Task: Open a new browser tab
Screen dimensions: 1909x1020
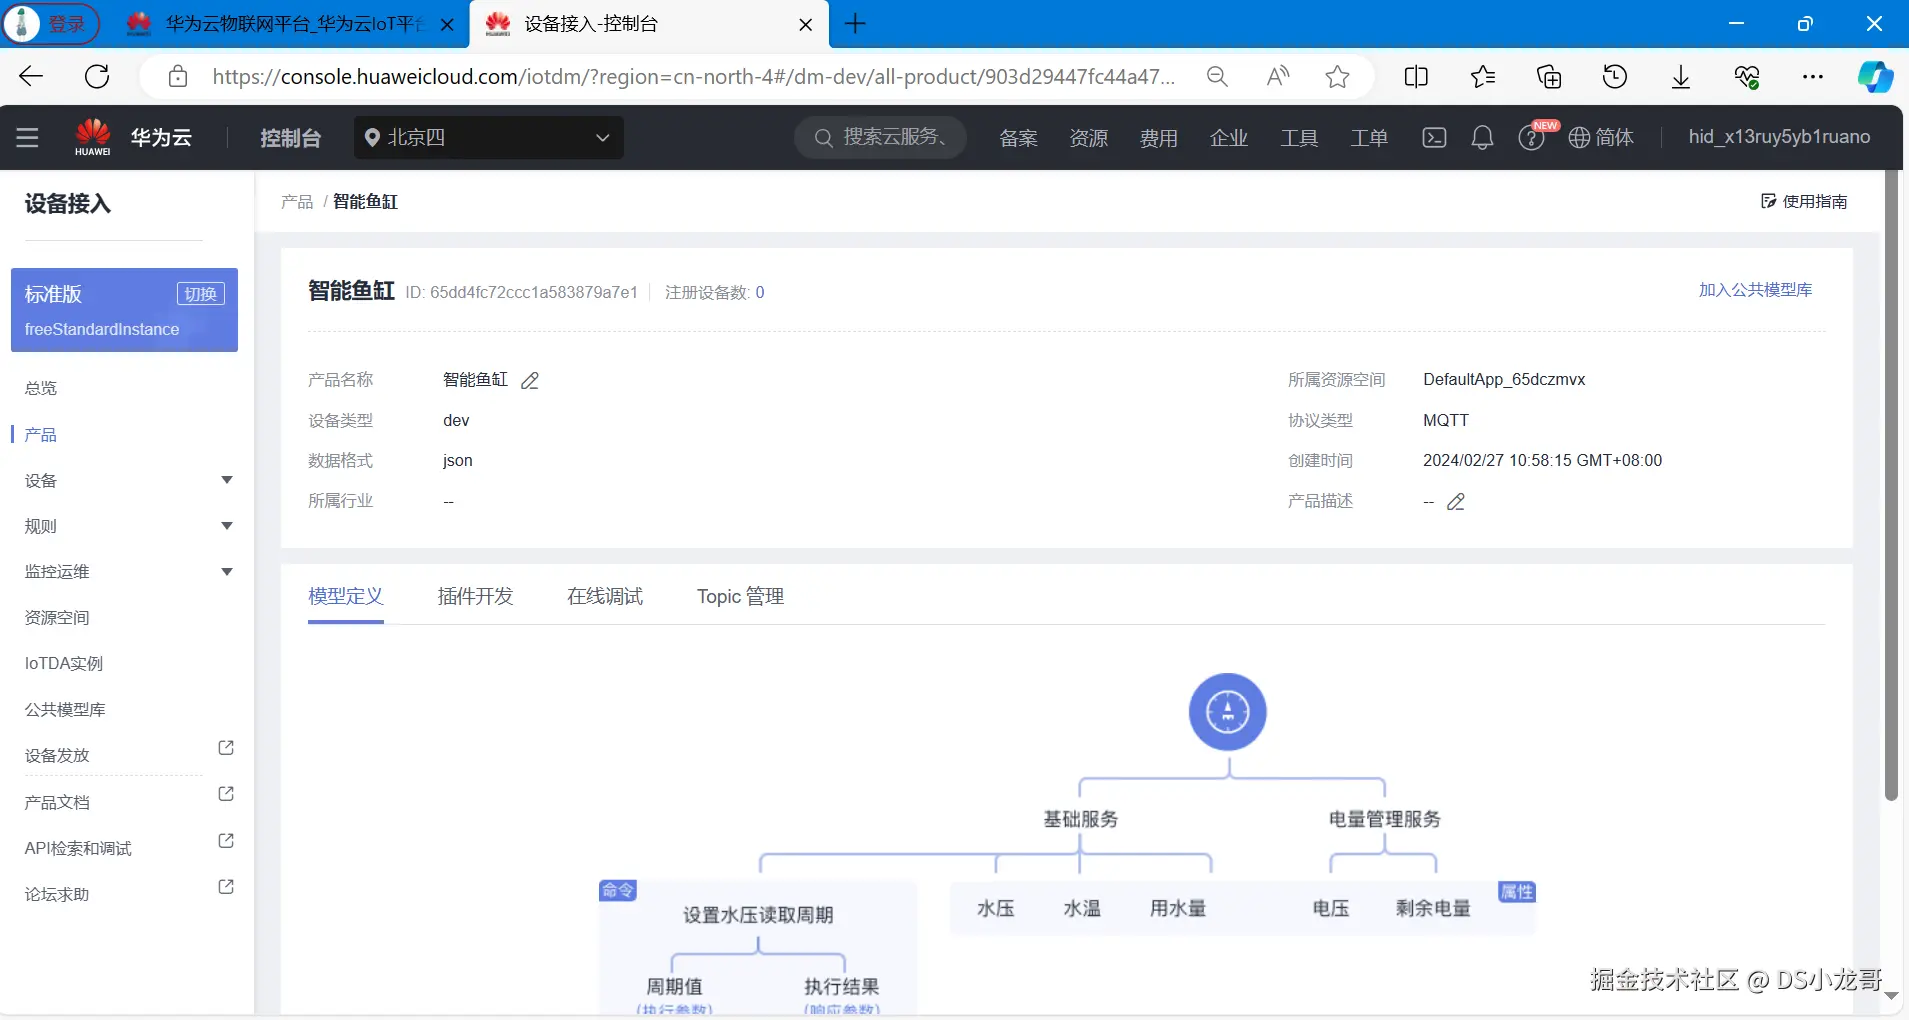Action: click(x=855, y=24)
